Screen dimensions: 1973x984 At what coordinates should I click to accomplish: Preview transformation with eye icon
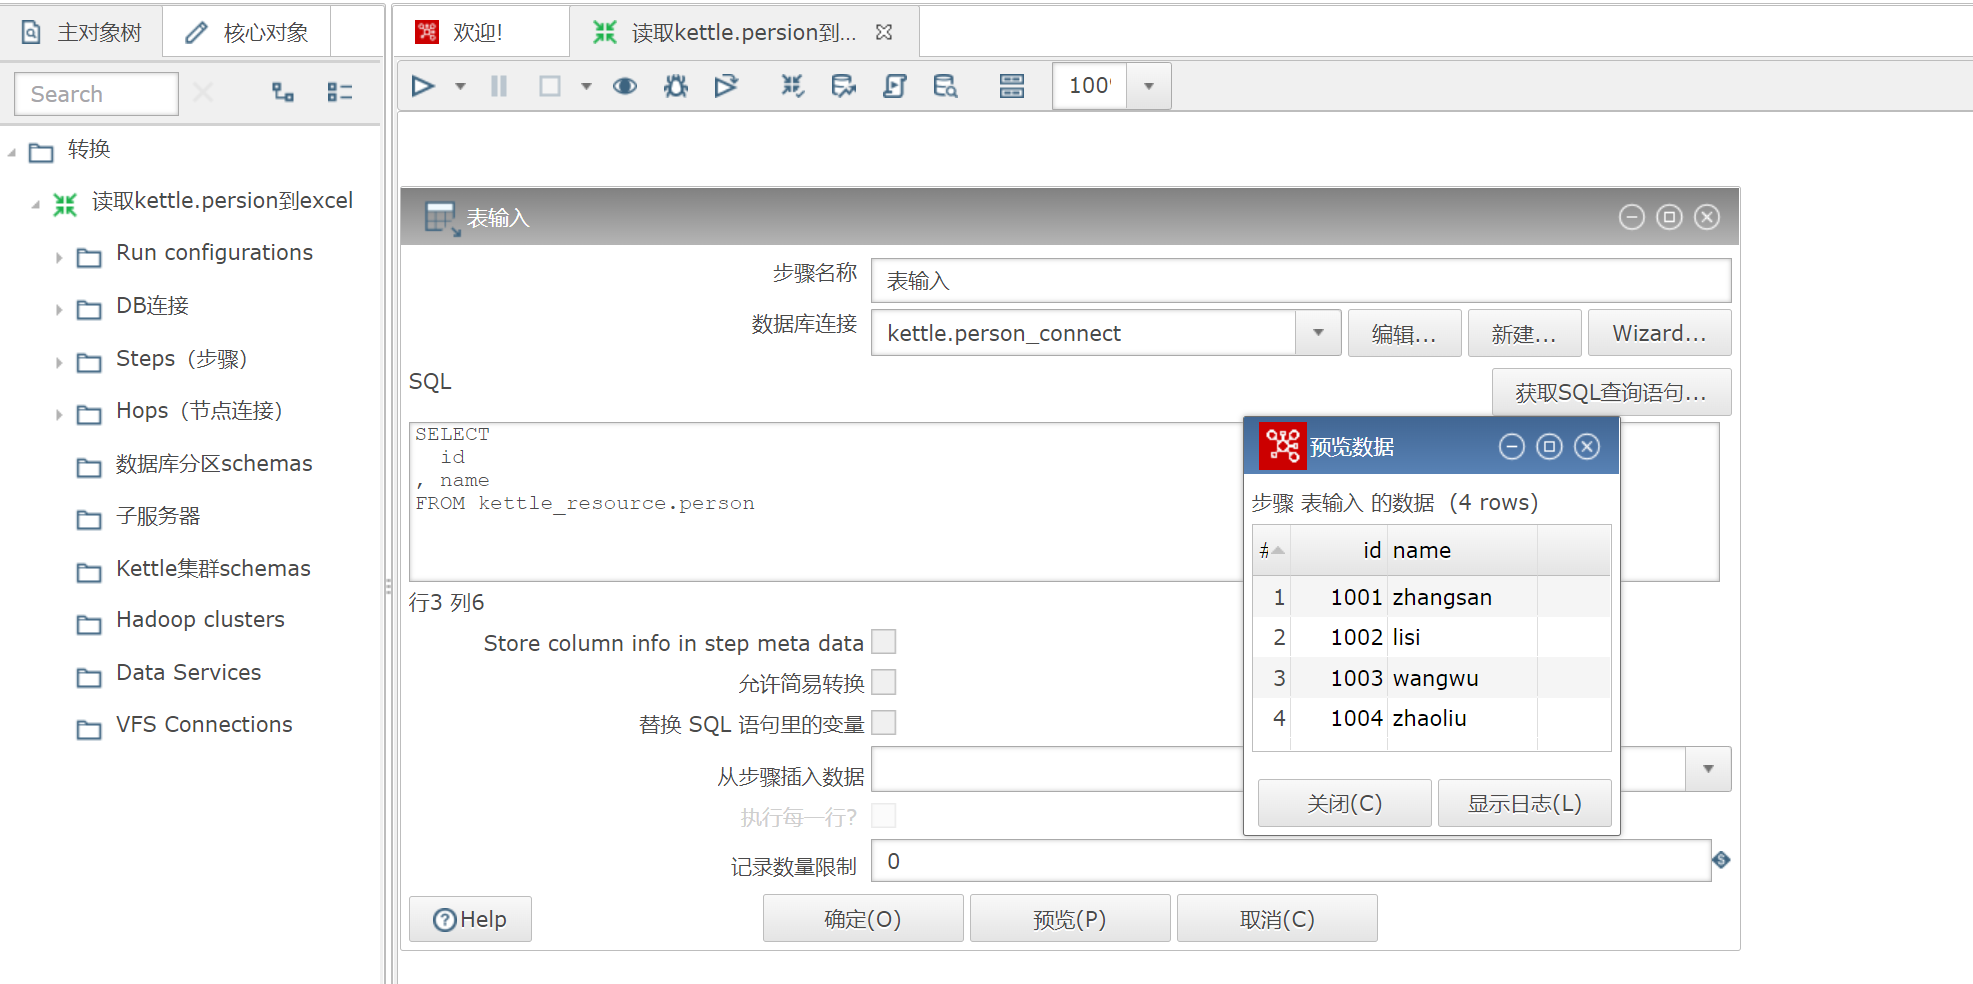pyautogui.click(x=625, y=86)
